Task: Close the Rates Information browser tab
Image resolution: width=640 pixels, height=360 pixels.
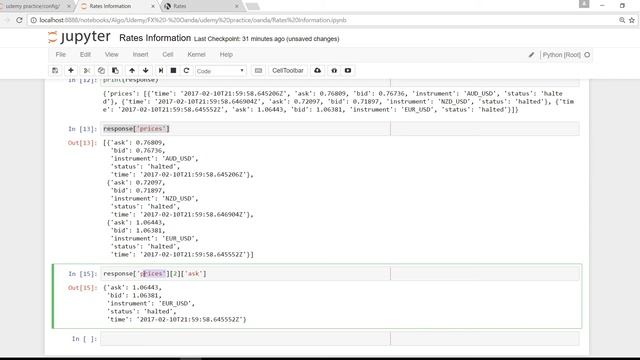Action: click(153, 6)
